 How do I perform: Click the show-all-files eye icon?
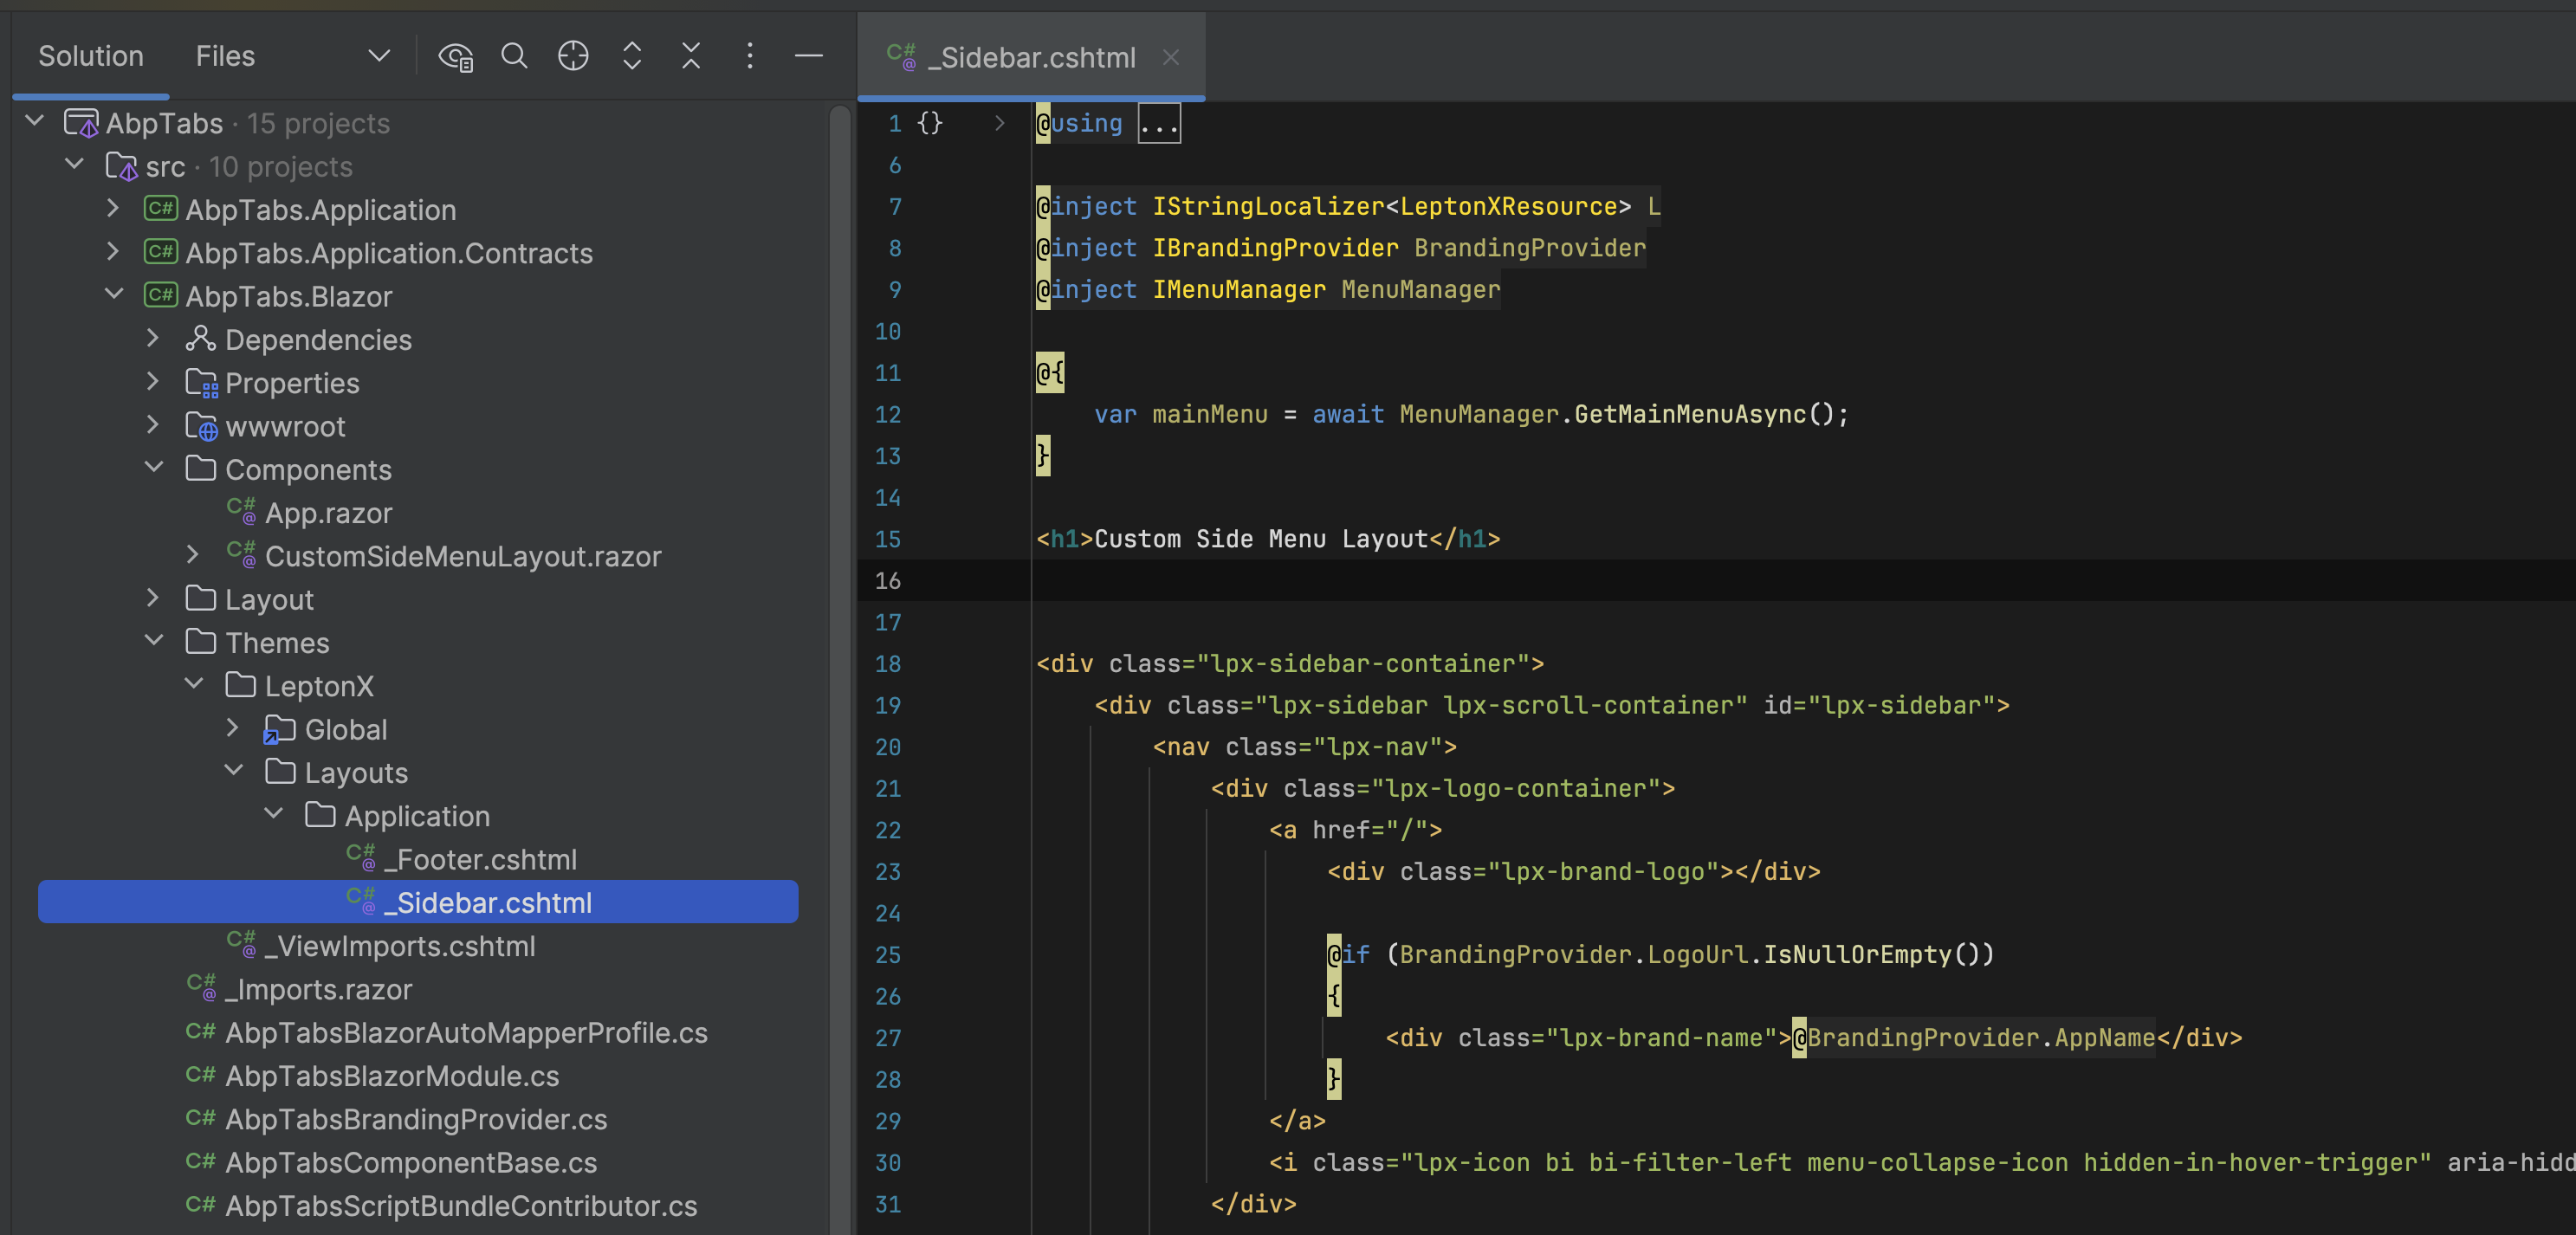tap(455, 57)
